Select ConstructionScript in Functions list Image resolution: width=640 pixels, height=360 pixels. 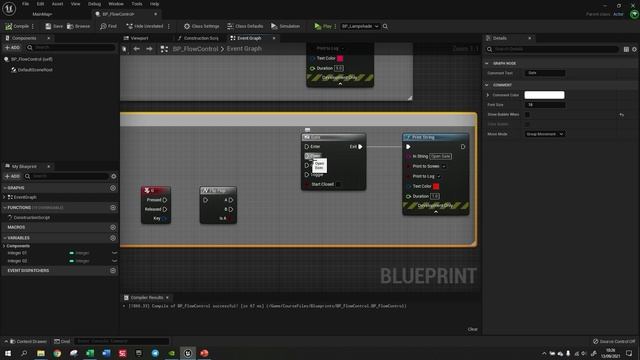tap(32, 218)
